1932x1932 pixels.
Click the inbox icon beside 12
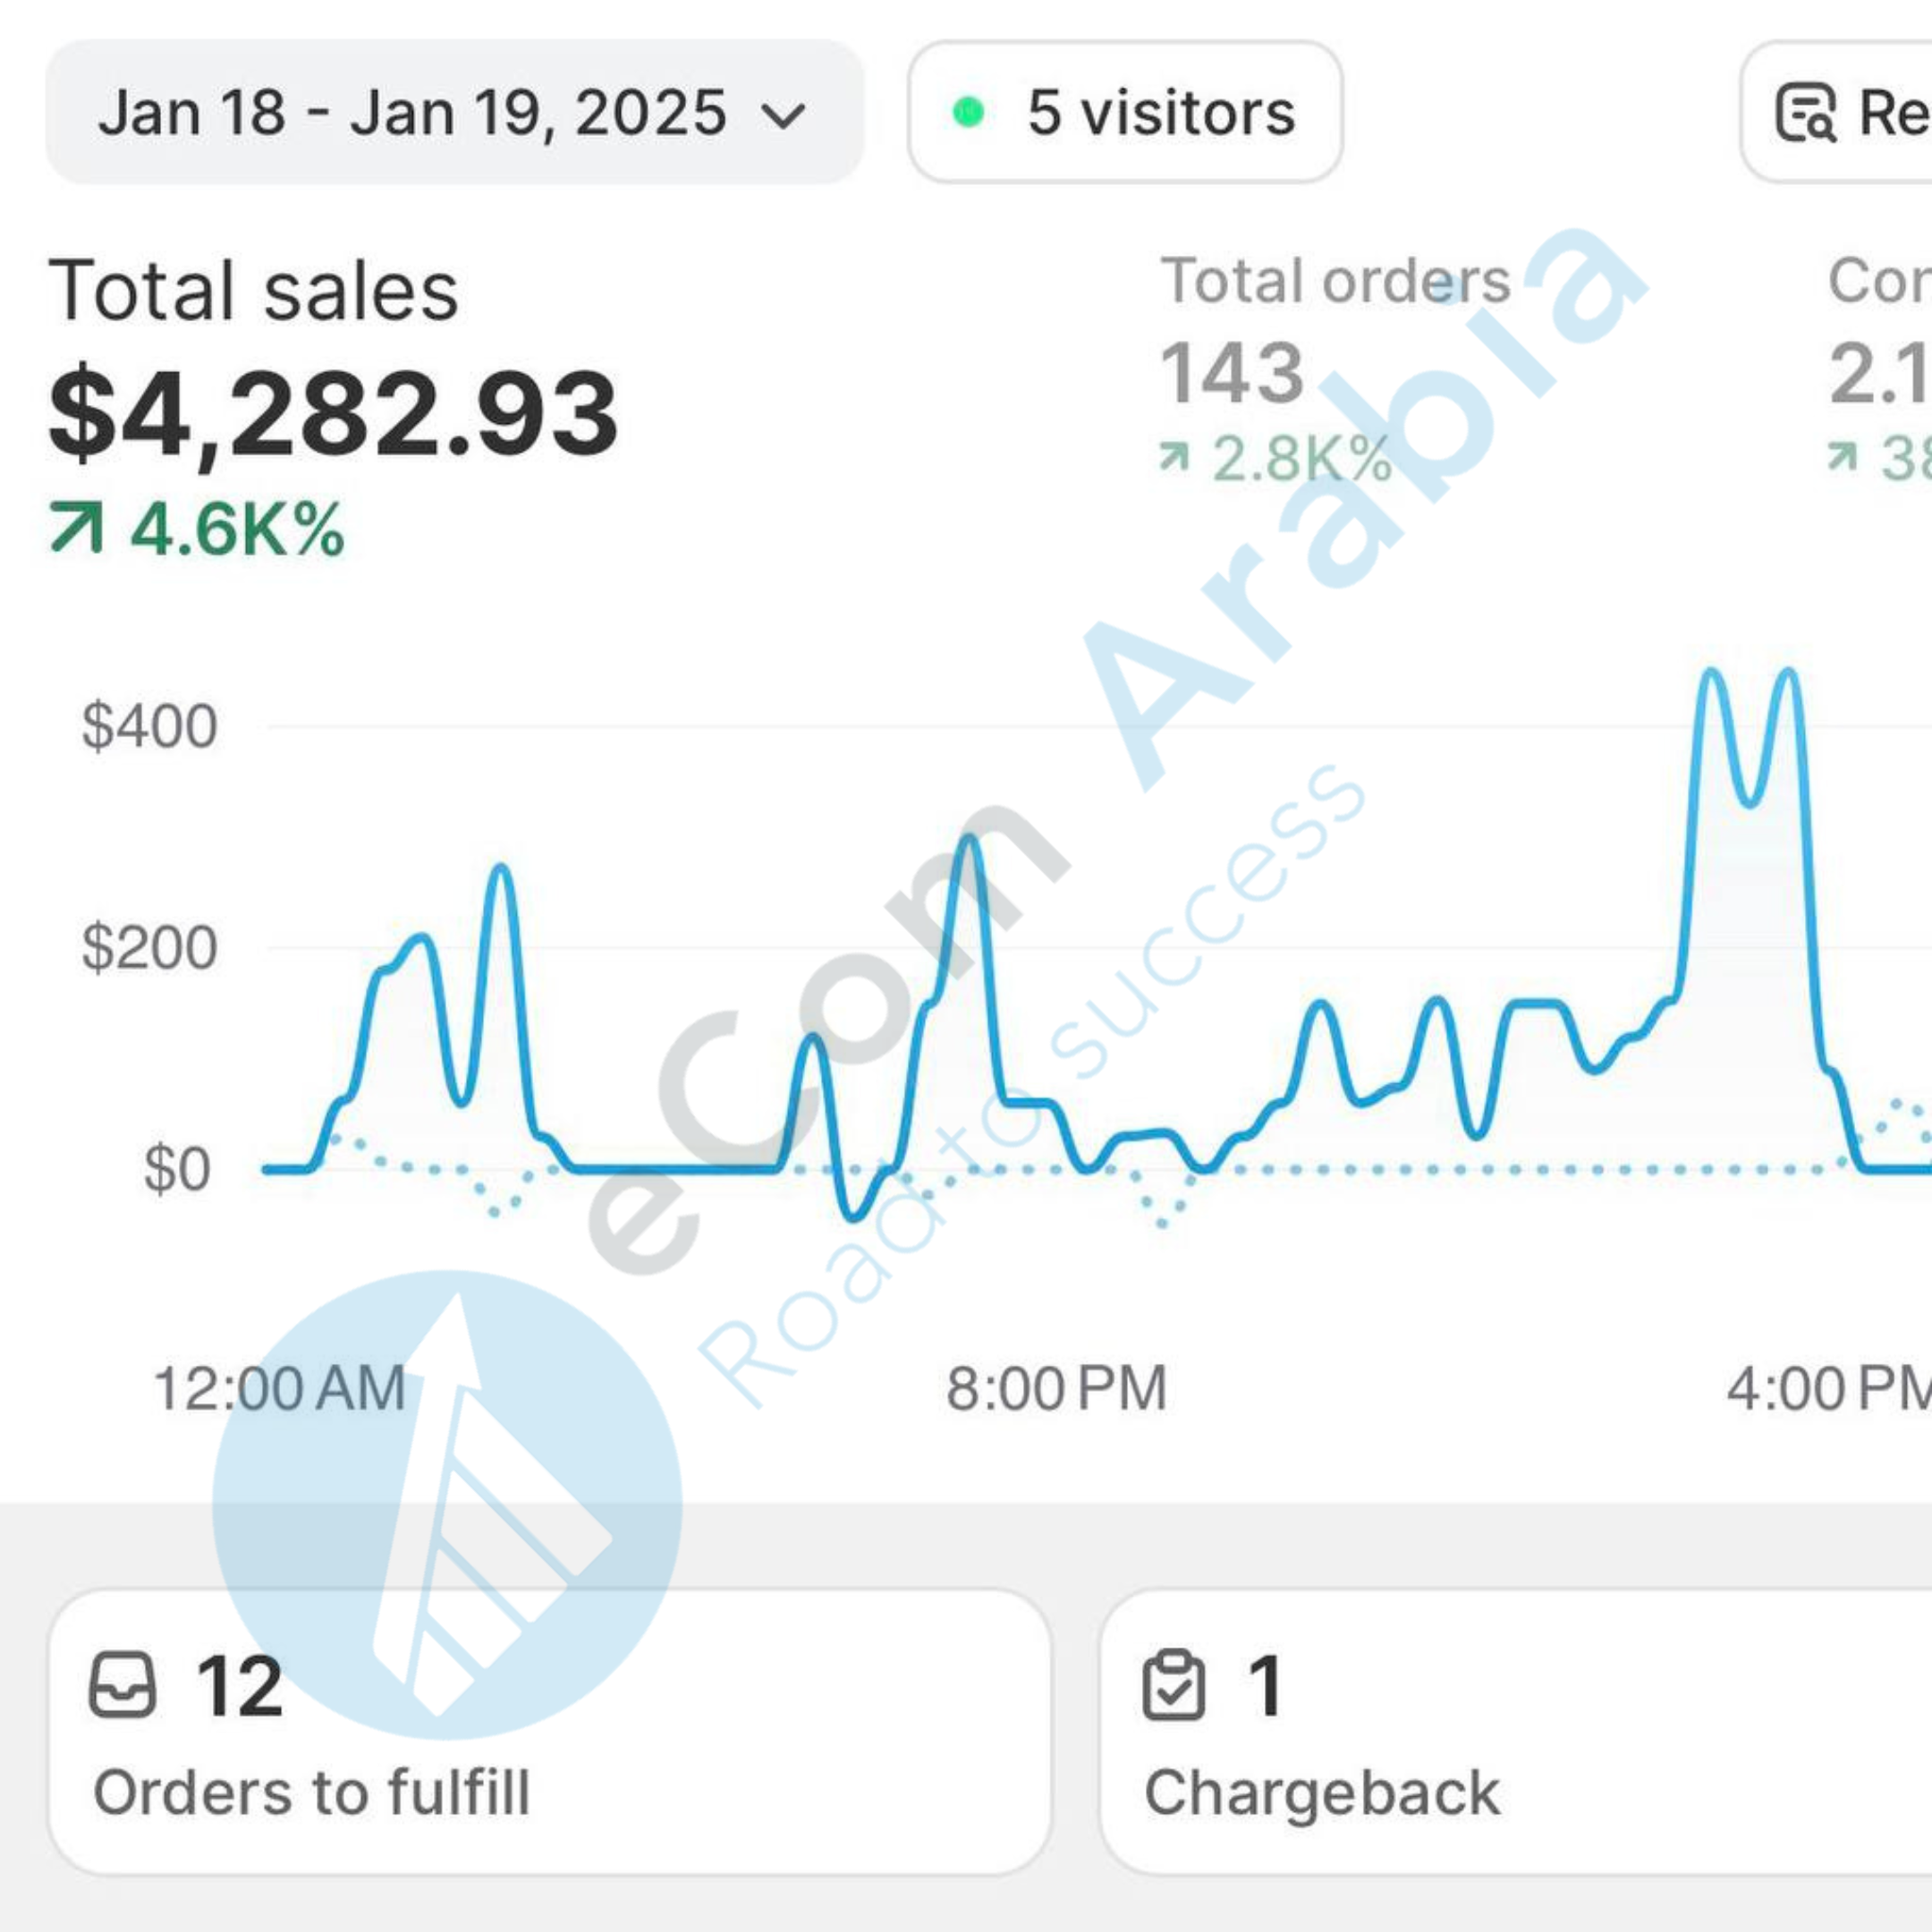click(x=123, y=1684)
